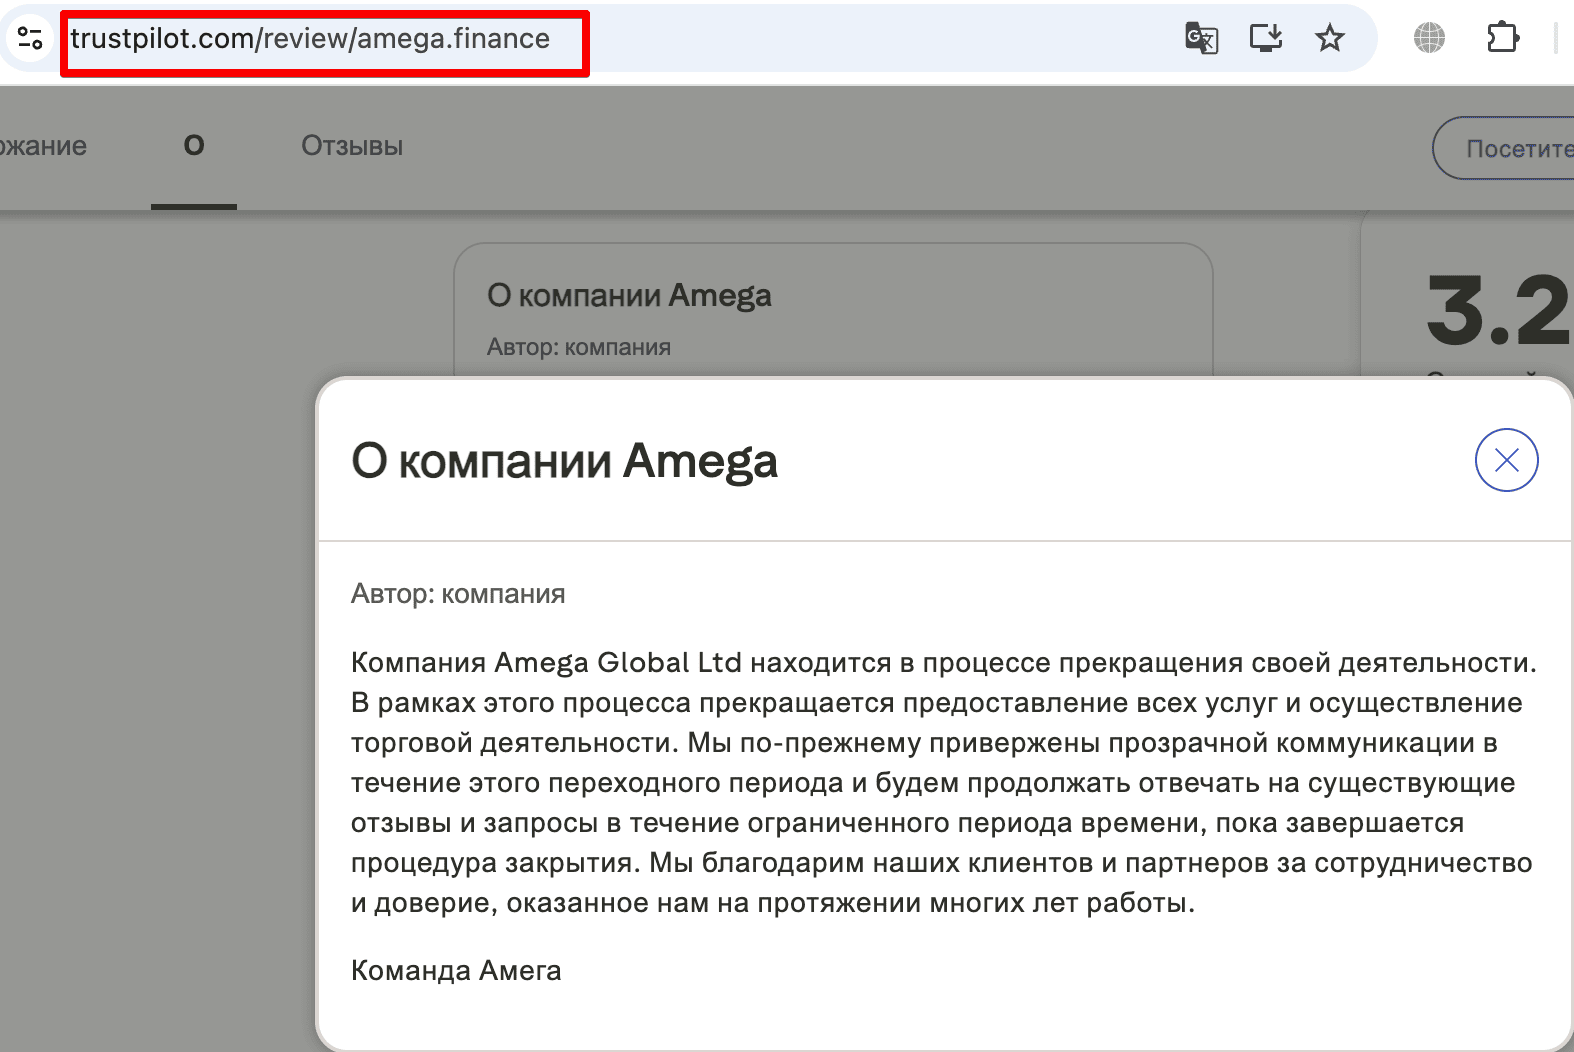Click Автор: компания in the background card
Image resolution: width=1574 pixels, height=1052 pixels.
579,347
